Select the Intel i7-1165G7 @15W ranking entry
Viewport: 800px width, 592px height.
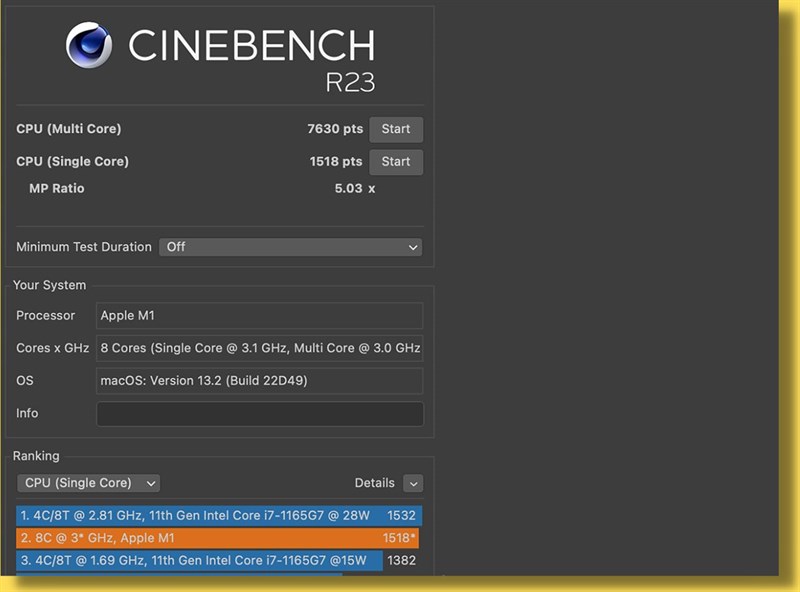point(217,560)
